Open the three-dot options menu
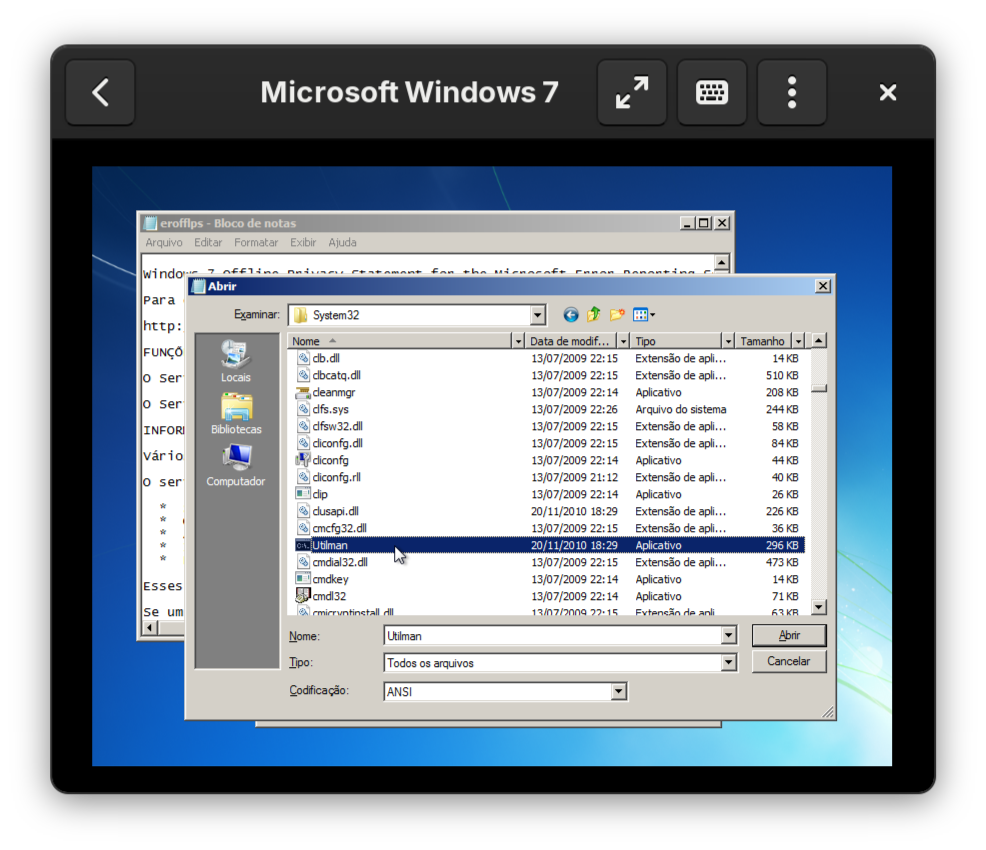 (792, 92)
